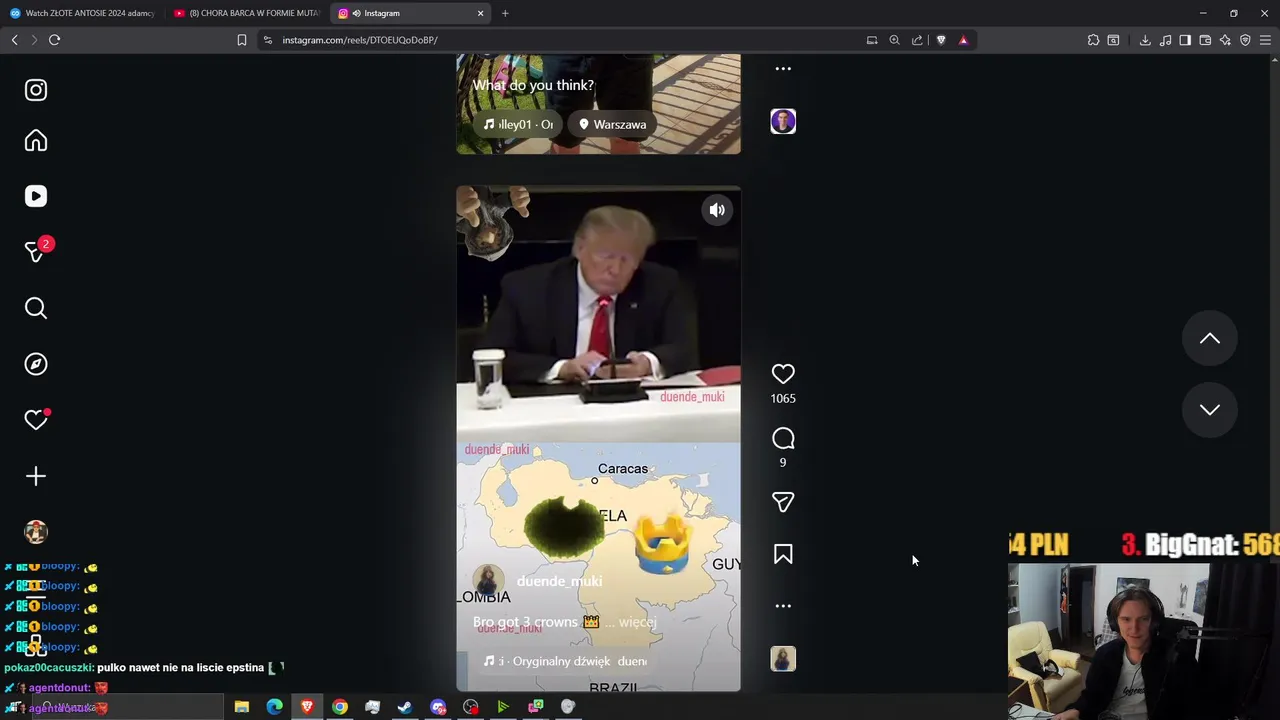Toggle the browser sidebar panel
Image resolution: width=1280 pixels, height=720 pixels.
tap(1185, 40)
